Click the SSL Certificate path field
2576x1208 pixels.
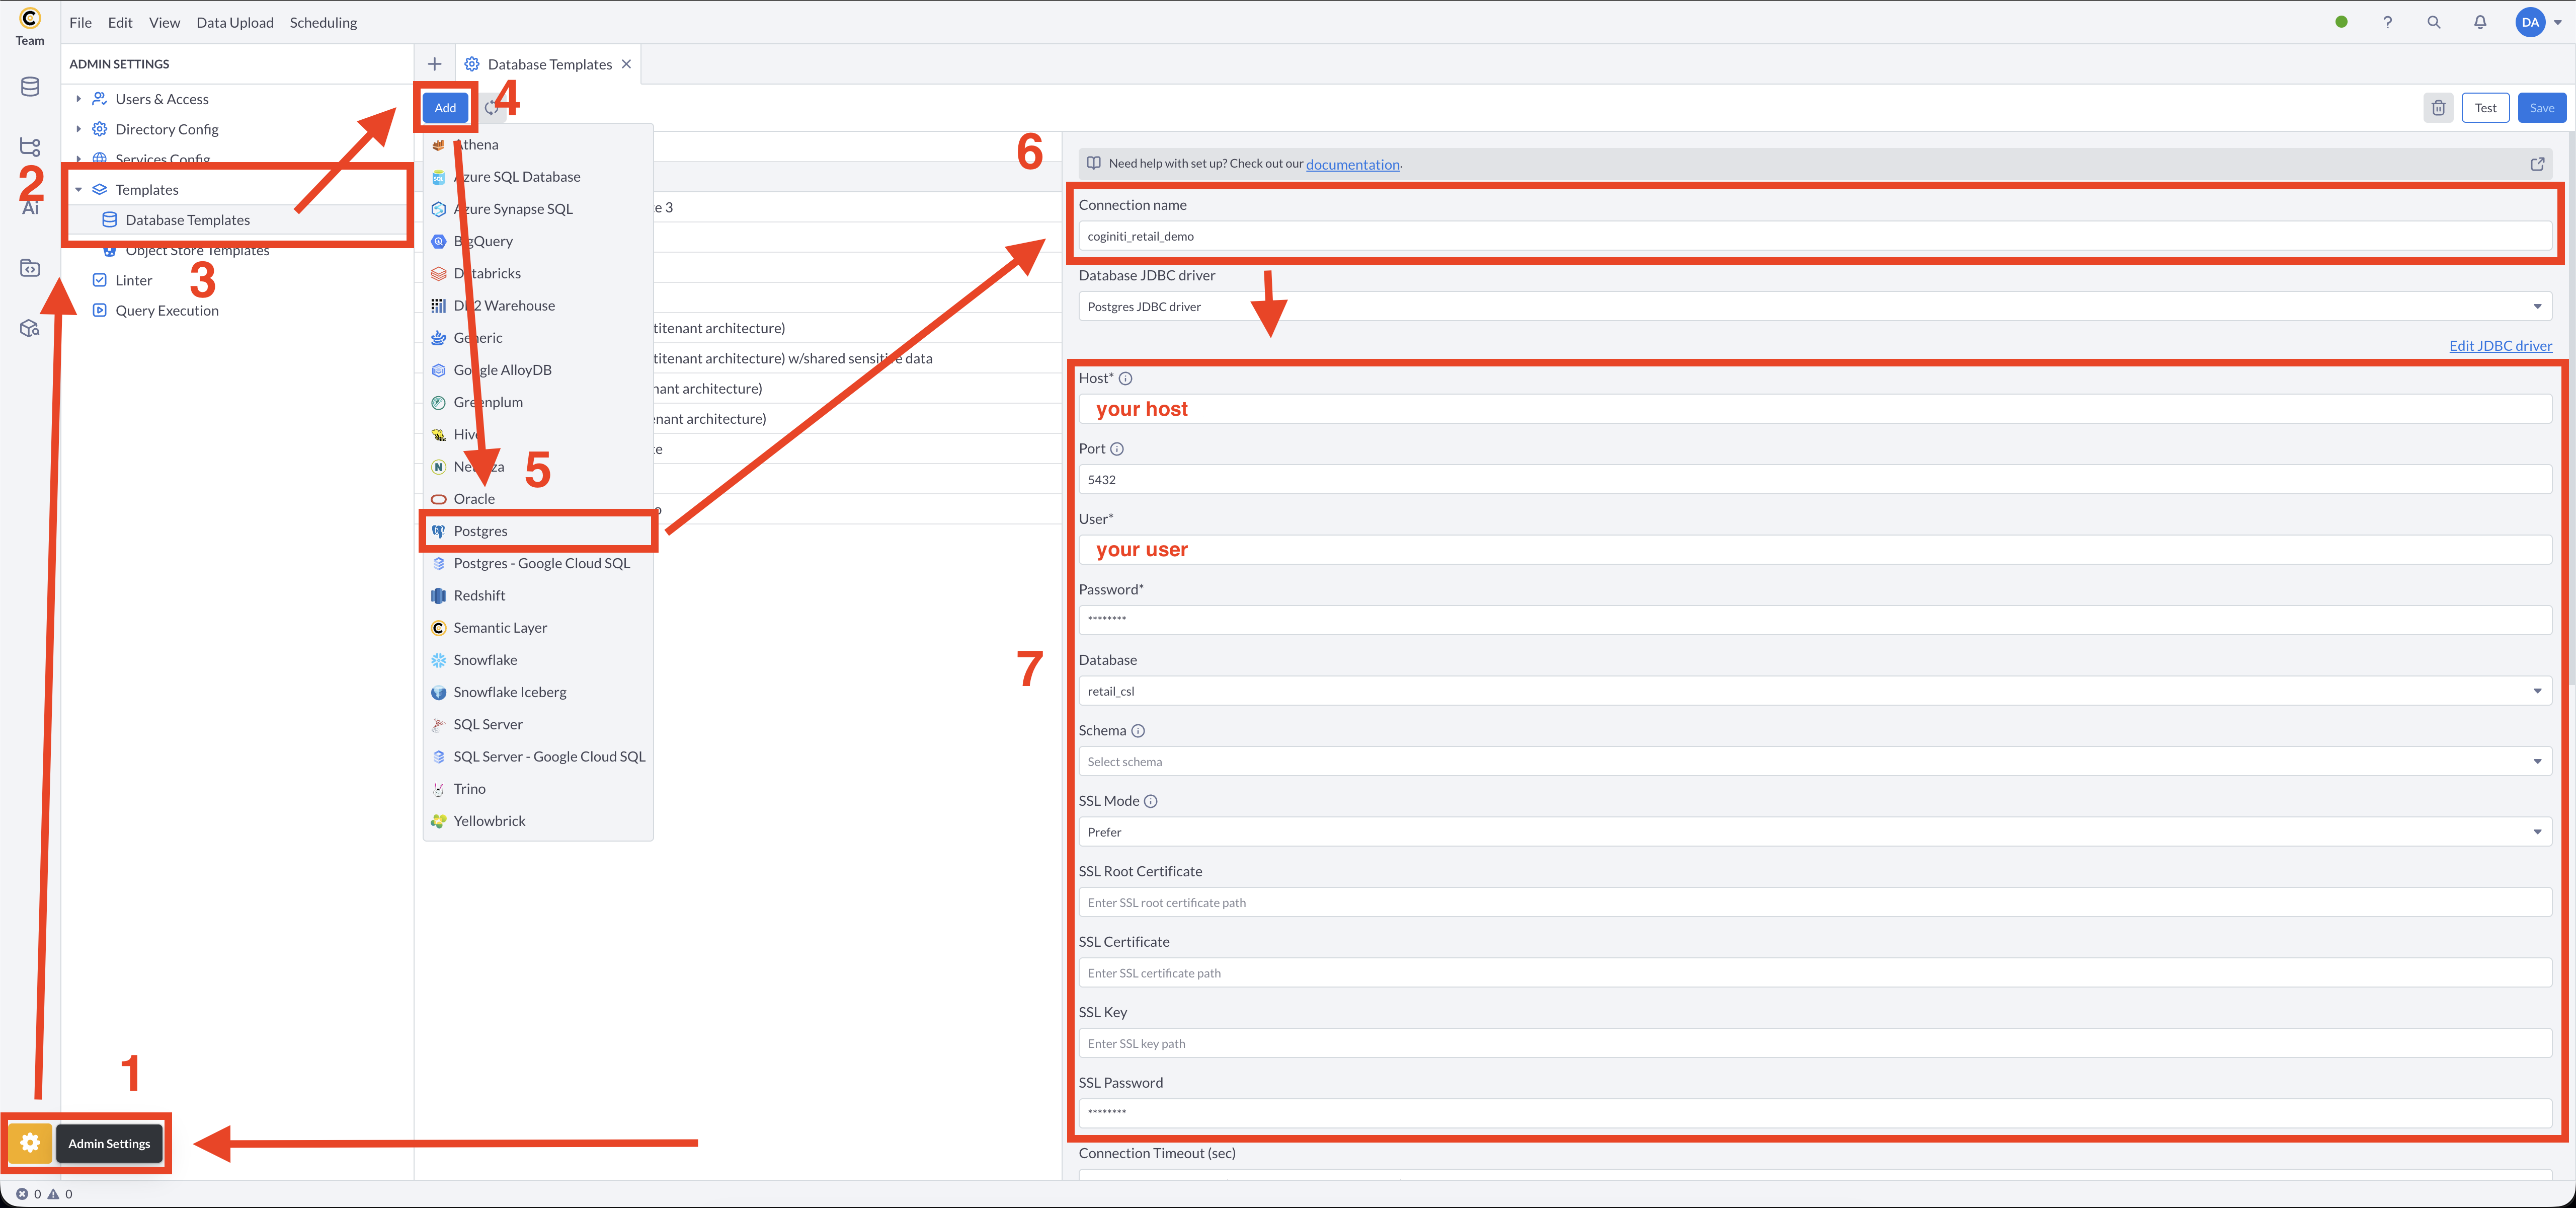pyautogui.click(x=1815, y=973)
